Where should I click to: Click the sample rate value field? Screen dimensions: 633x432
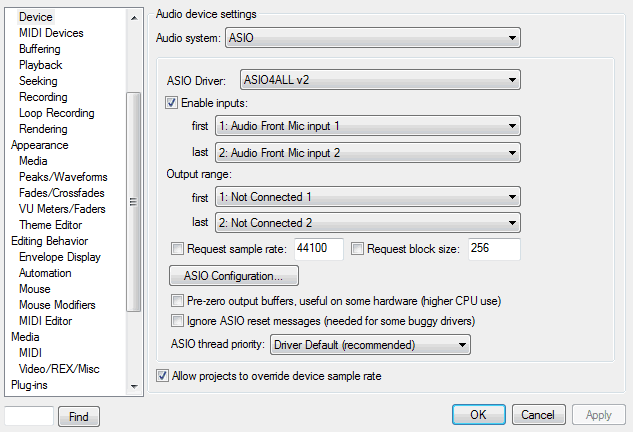[318, 249]
